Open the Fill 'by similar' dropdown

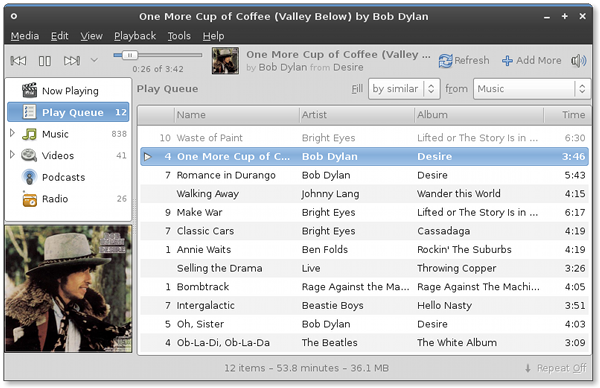(404, 89)
